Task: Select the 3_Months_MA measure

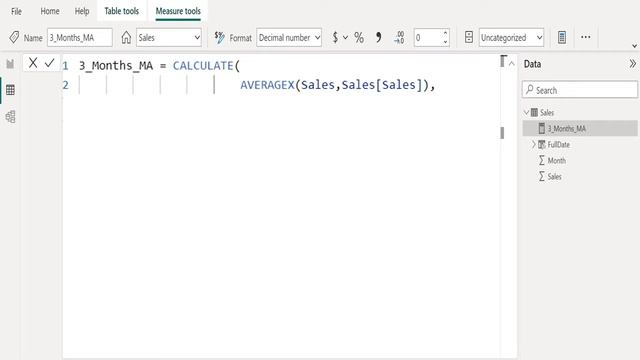Action: click(x=580, y=128)
